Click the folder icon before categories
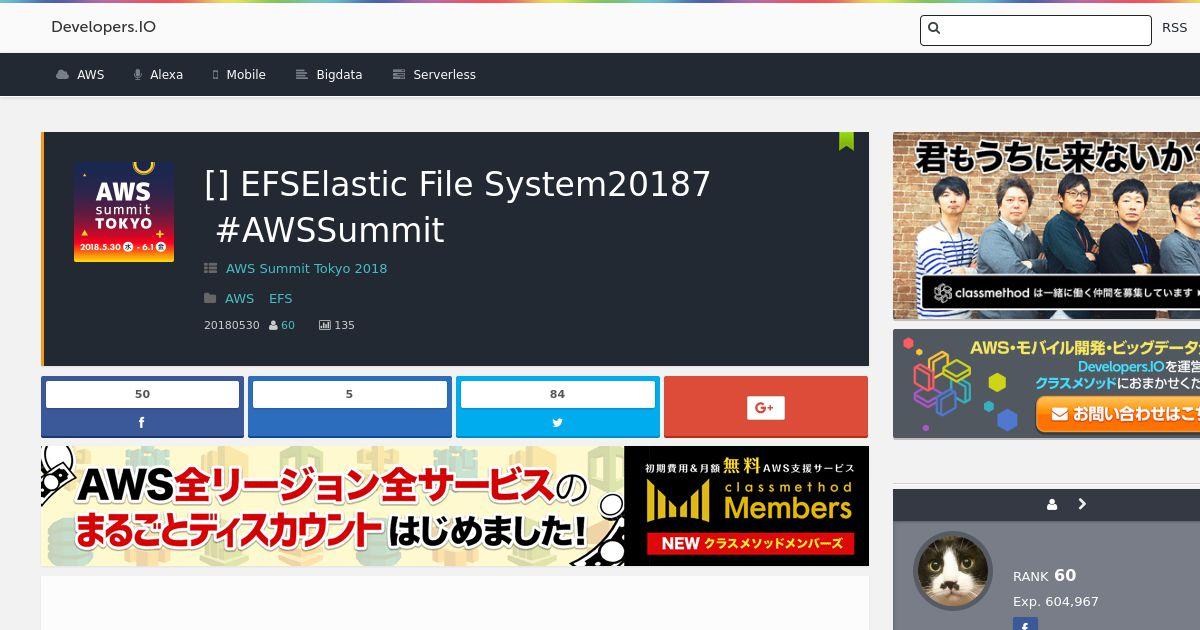 tap(210, 298)
